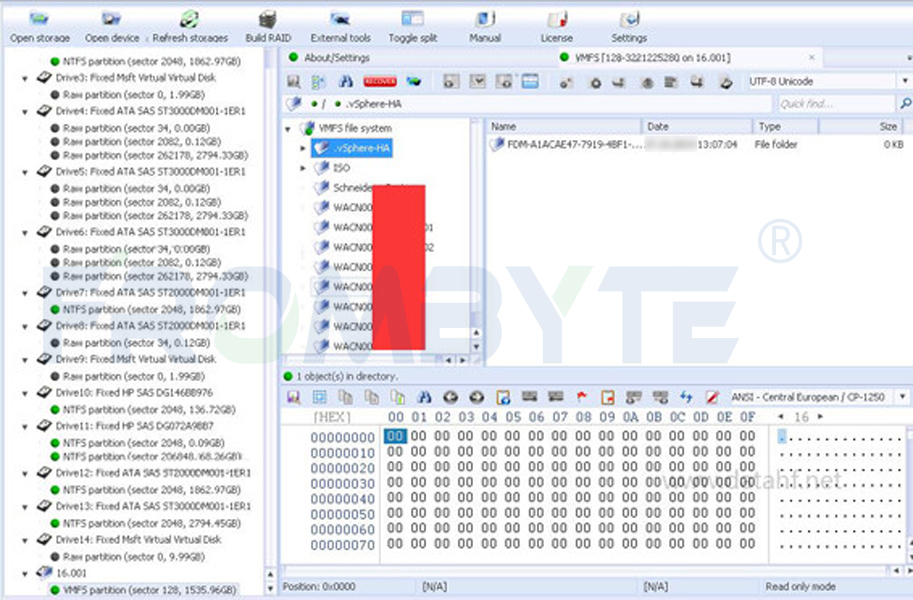The height and width of the screenshot is (600, 913).
Task: Click the tree-structure icon in explorer toolbar
Action: [x=319, y=82]
